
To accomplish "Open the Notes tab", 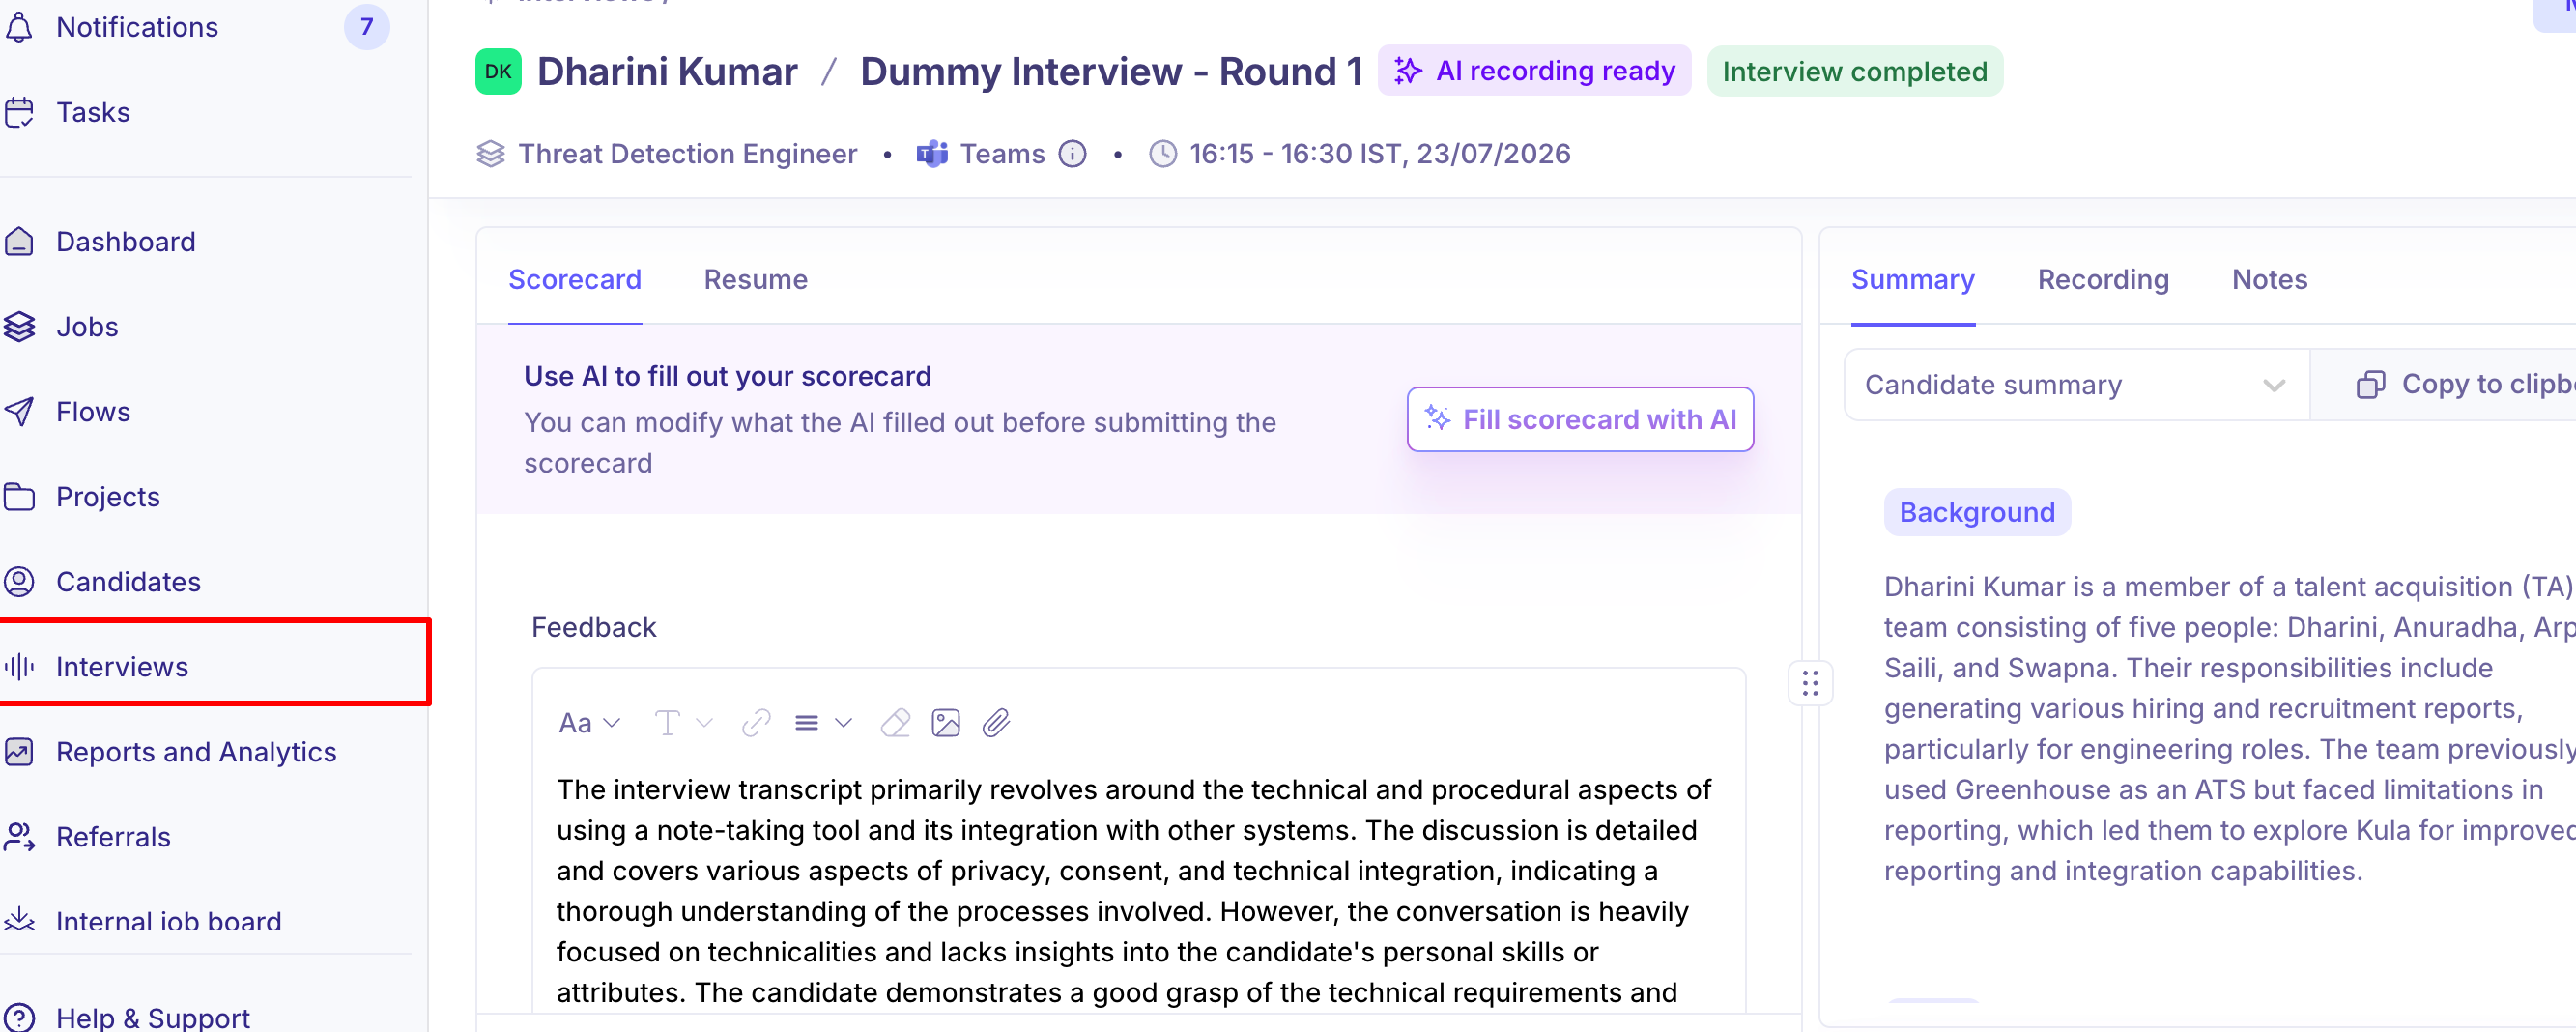I will pos(2269,280).
